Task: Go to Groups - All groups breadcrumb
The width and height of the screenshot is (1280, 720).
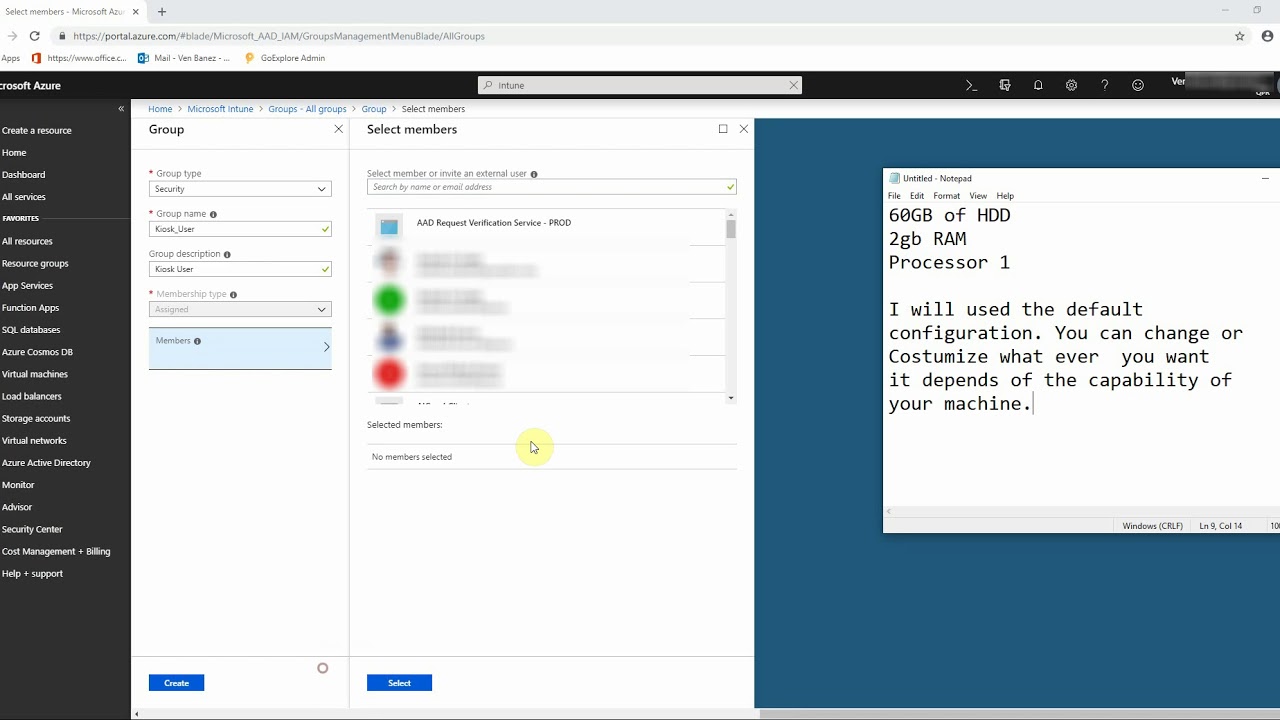Action: 307,109
